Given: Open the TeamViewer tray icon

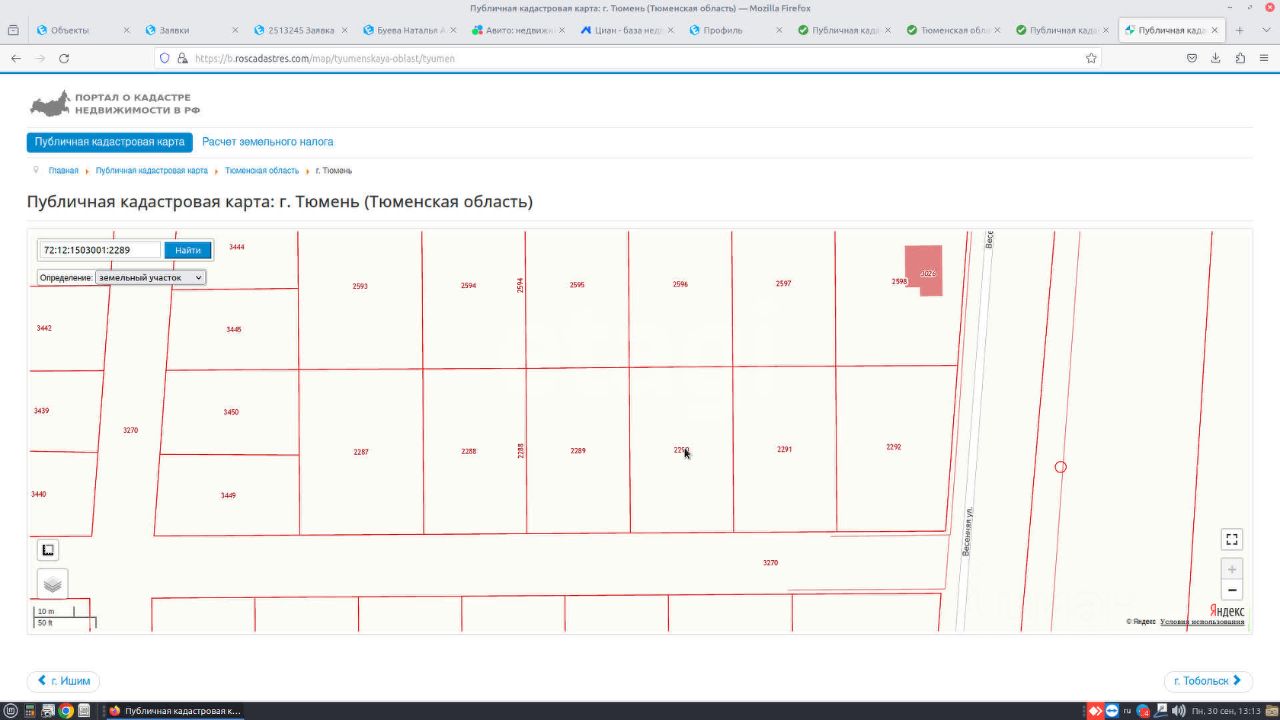Looking at the screenshot, I should click(1112, 711).
